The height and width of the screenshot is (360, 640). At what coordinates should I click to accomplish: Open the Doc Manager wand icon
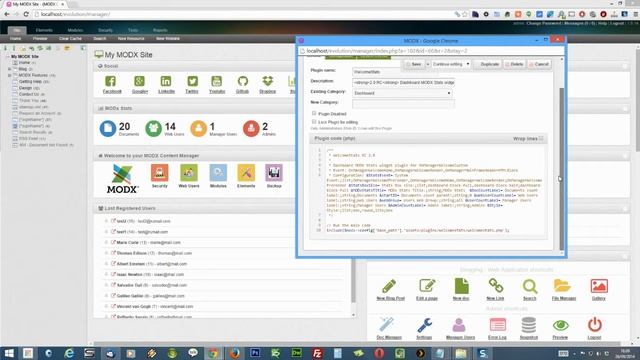(386, 325)
